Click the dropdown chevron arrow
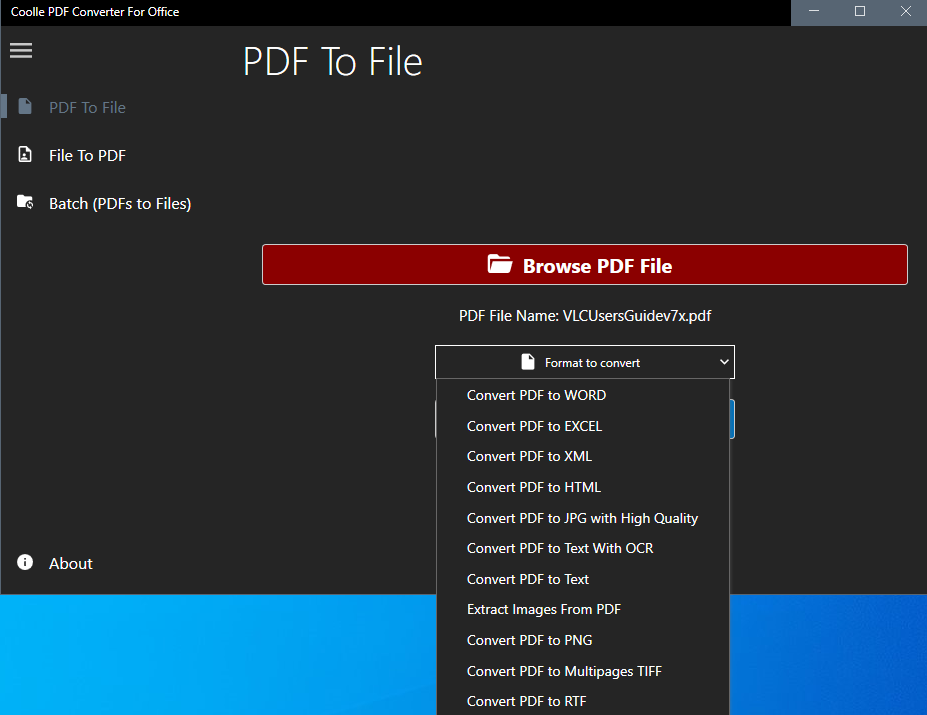The width and height of the screenshot is (927, 715). point(724,362)
